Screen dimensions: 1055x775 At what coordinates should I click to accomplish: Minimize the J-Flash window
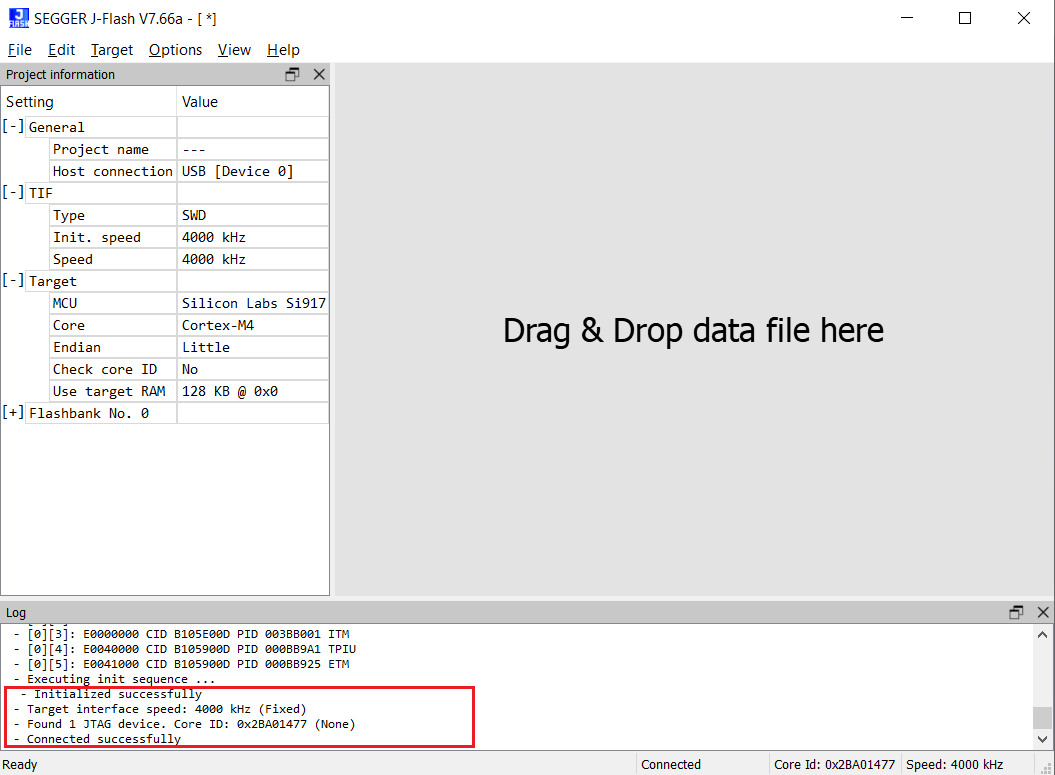(907, 18)
